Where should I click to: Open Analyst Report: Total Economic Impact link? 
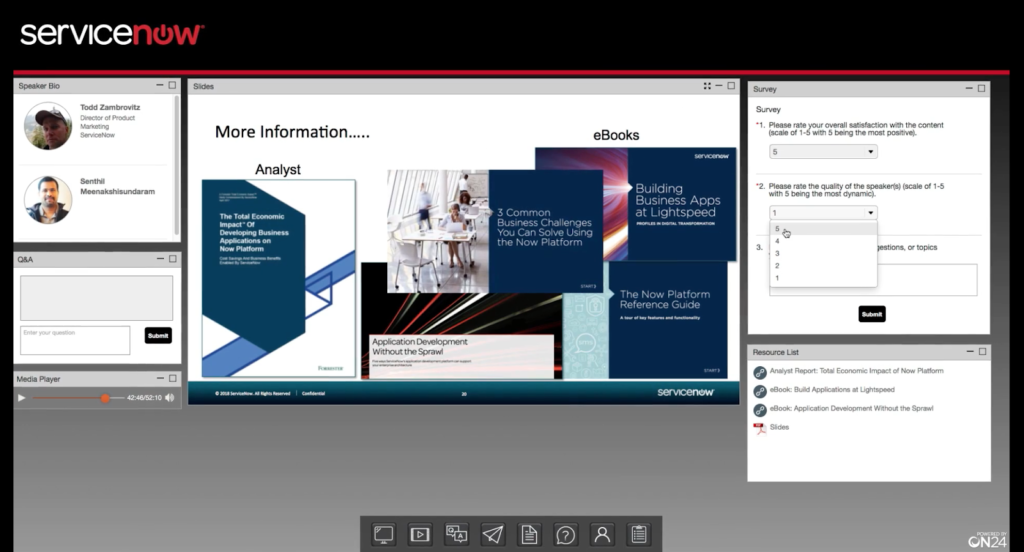(x=856, y=370)
